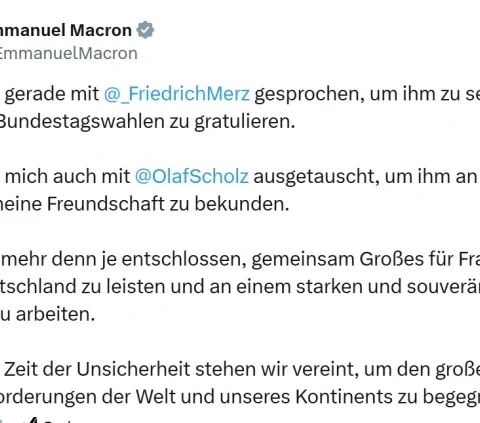Click the words stehen wir vereint
The height and width of the screenshot is (423, 480).
coord(277,369)
